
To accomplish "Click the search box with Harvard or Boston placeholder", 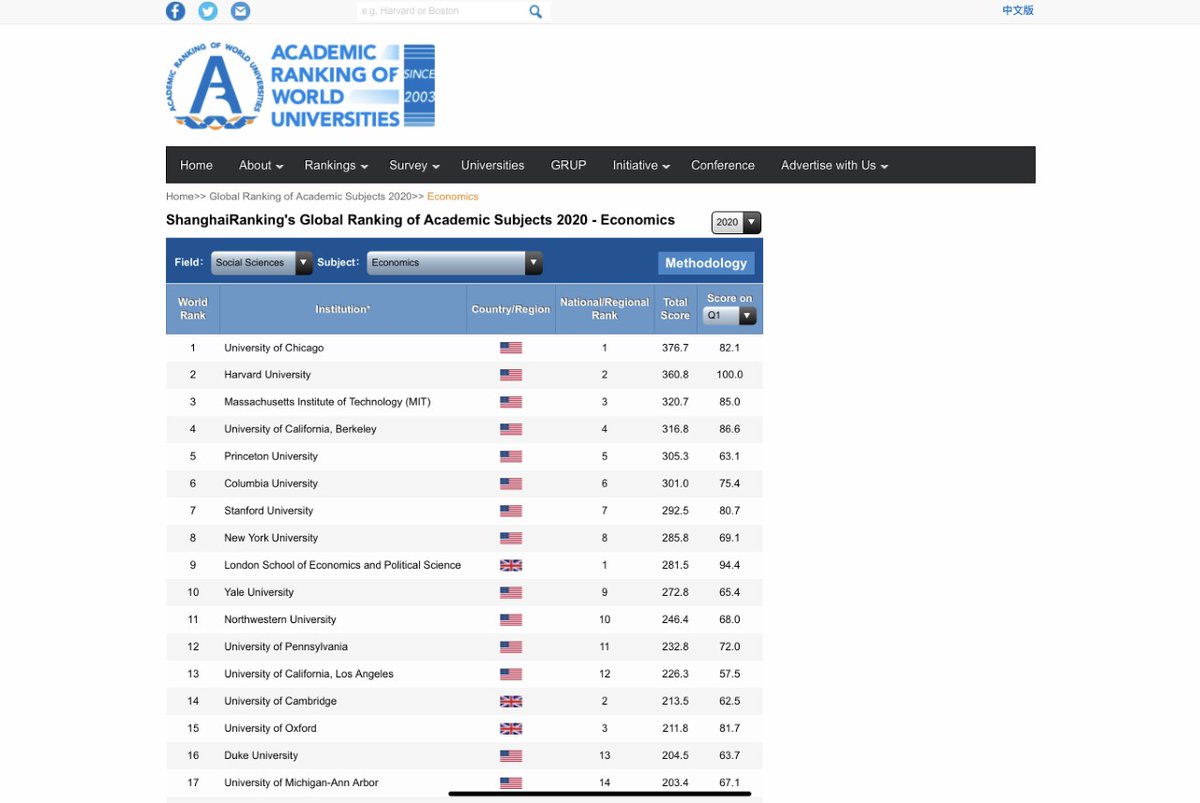I will tap(440, 11).
